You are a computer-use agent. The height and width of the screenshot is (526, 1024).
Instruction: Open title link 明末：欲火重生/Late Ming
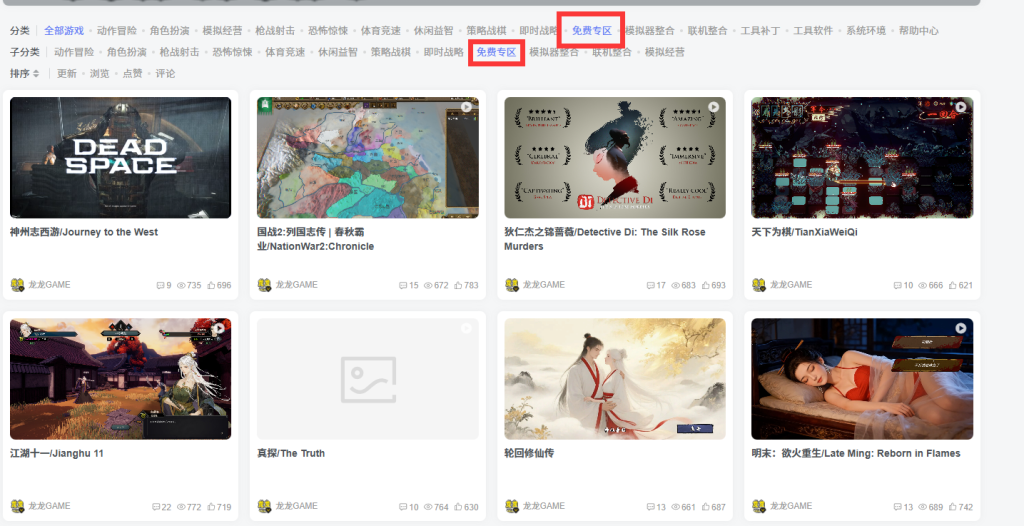point(856,453)
